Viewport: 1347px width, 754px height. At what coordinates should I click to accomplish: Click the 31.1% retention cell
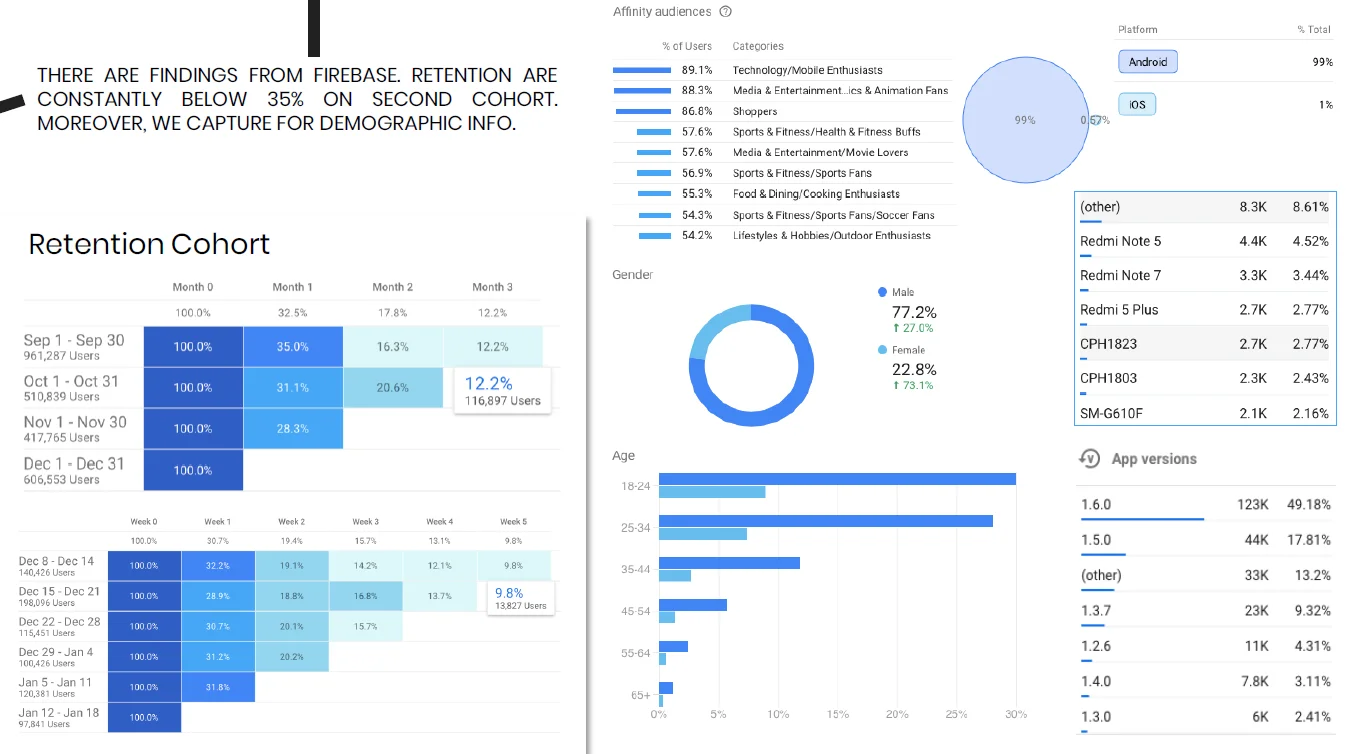pos(293,388)
